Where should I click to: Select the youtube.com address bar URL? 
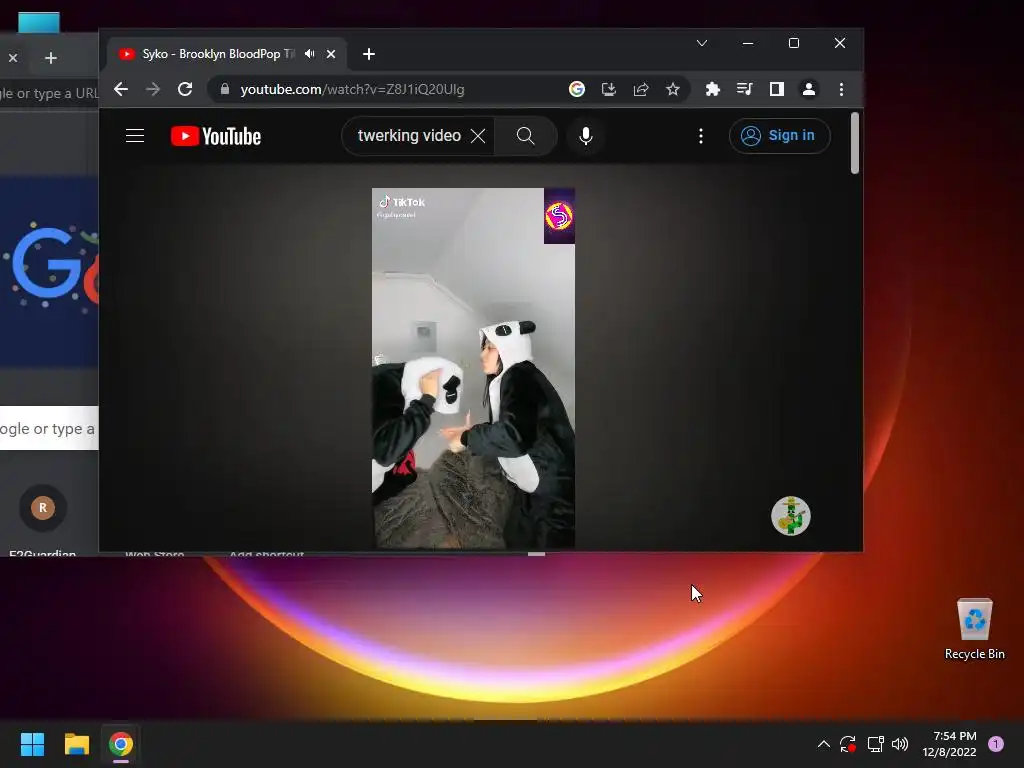[352, 89]
